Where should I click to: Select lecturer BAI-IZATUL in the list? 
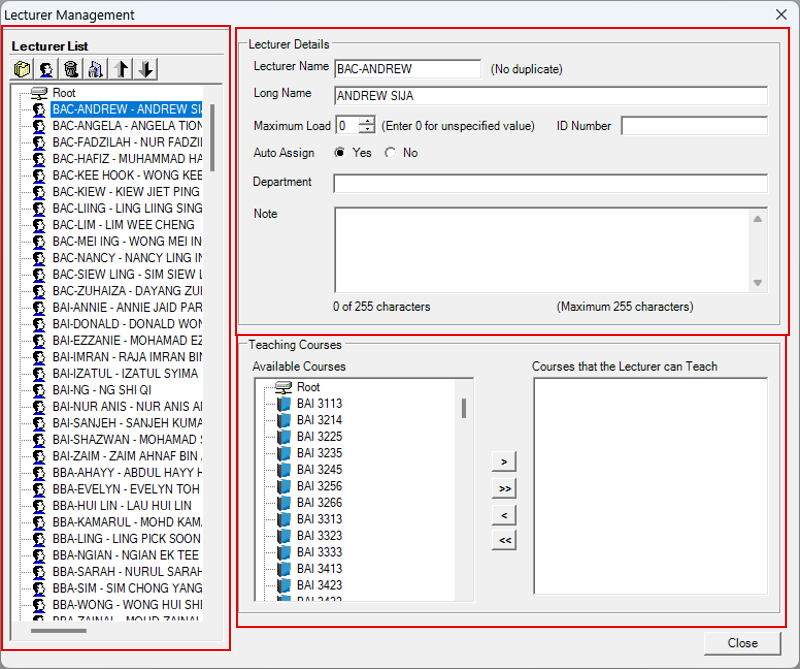coord(125,374)
